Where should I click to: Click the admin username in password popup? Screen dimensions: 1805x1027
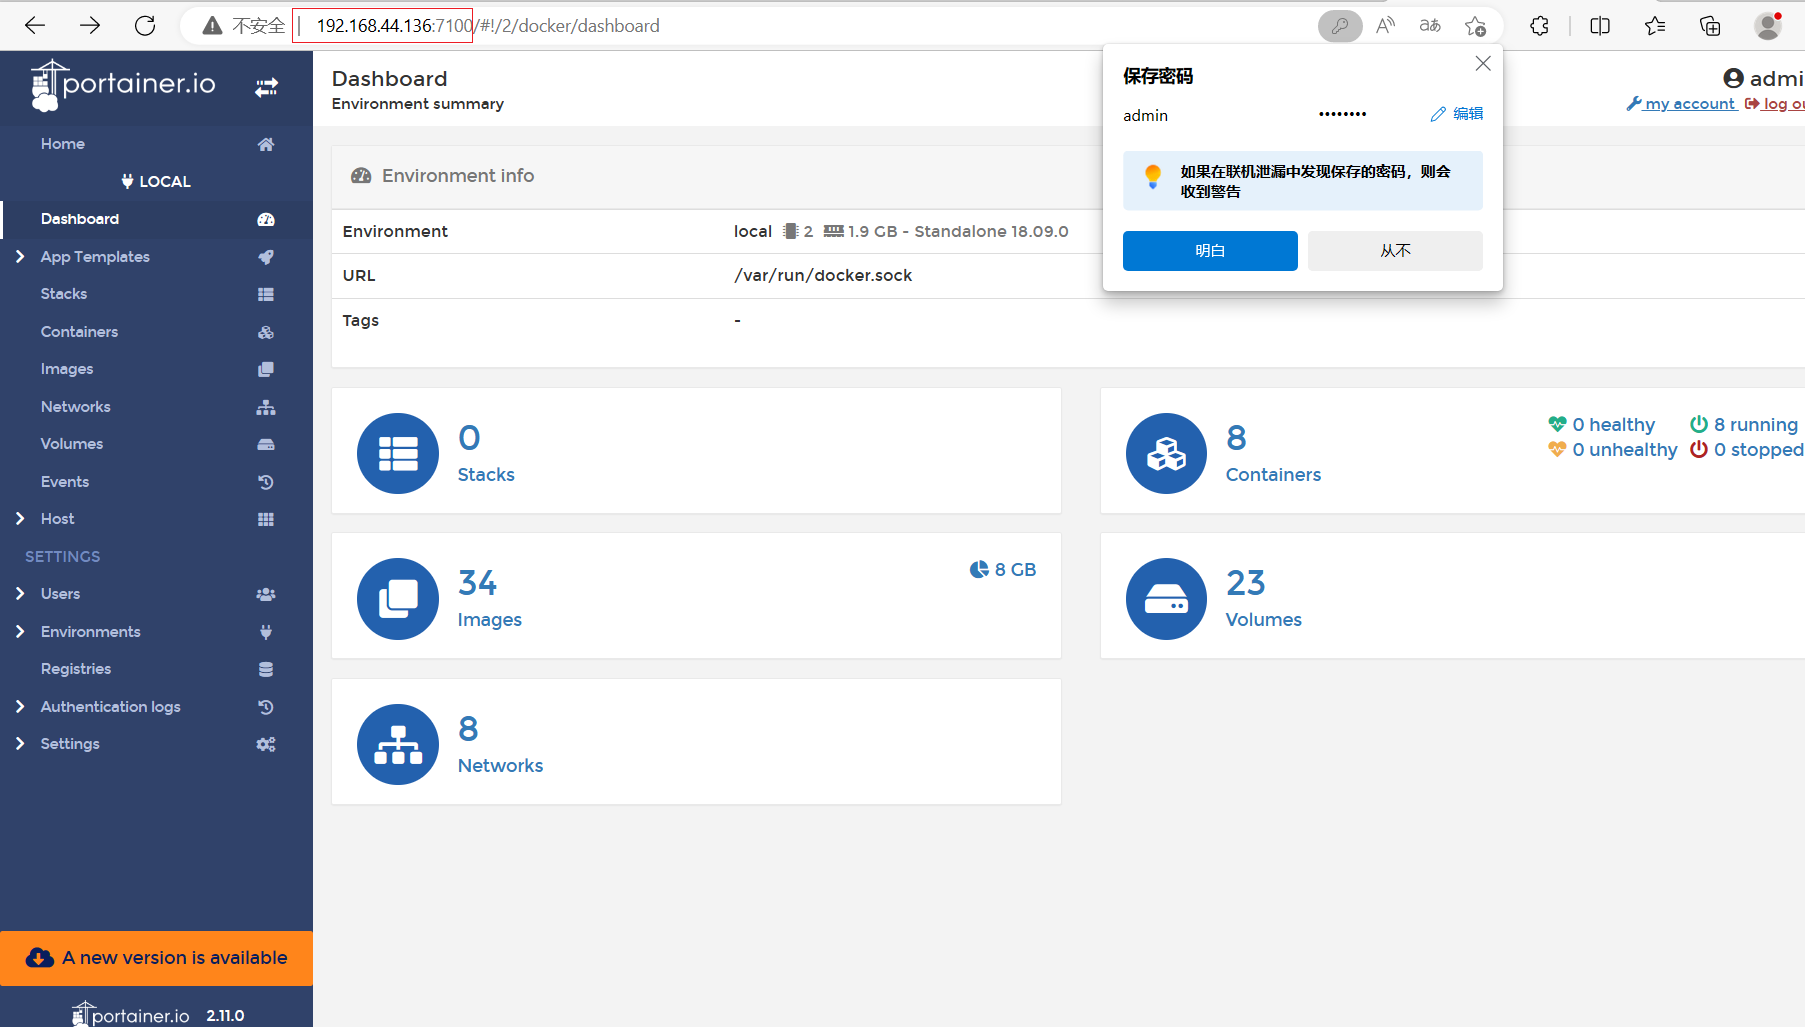(1145, 116)
